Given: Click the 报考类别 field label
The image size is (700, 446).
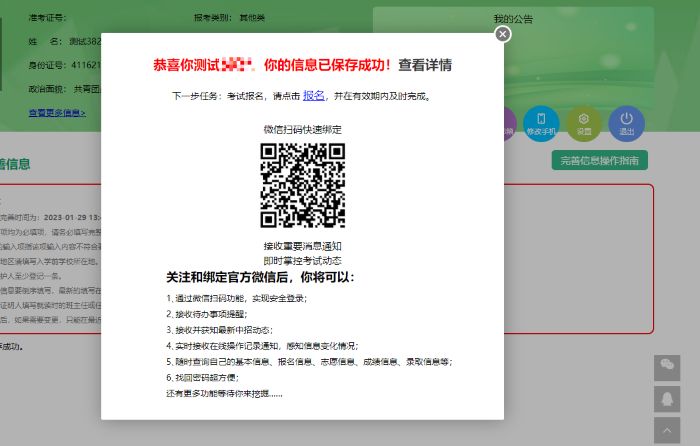Looking at the screenshot, I should [212, 18].
